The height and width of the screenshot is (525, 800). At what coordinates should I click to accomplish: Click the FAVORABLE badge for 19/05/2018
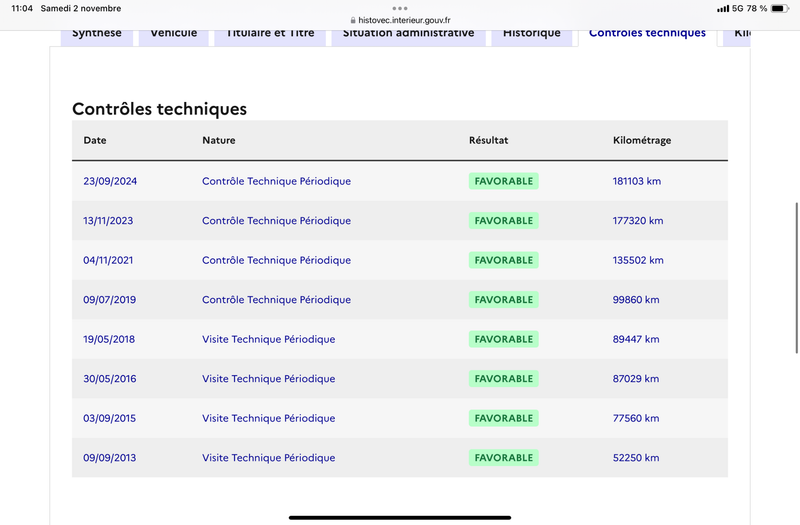tap(504, 339)
